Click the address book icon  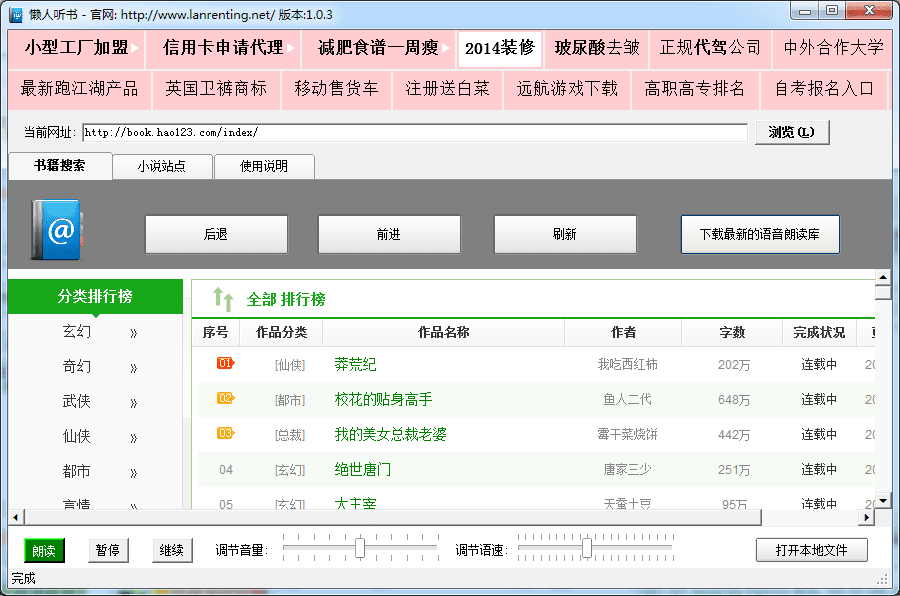[55, 230]
